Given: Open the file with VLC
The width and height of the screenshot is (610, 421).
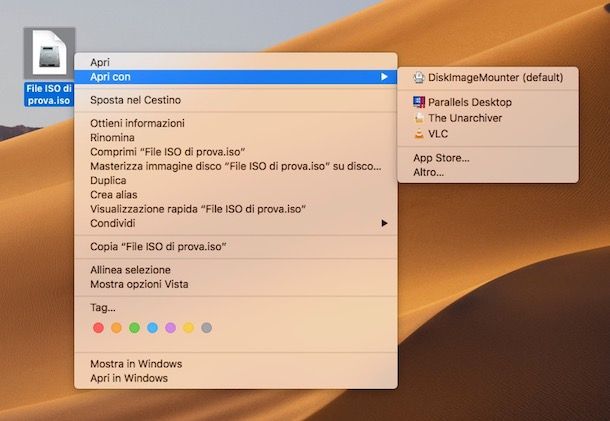Looking at the screenshot, I should [x=488, y=134].
